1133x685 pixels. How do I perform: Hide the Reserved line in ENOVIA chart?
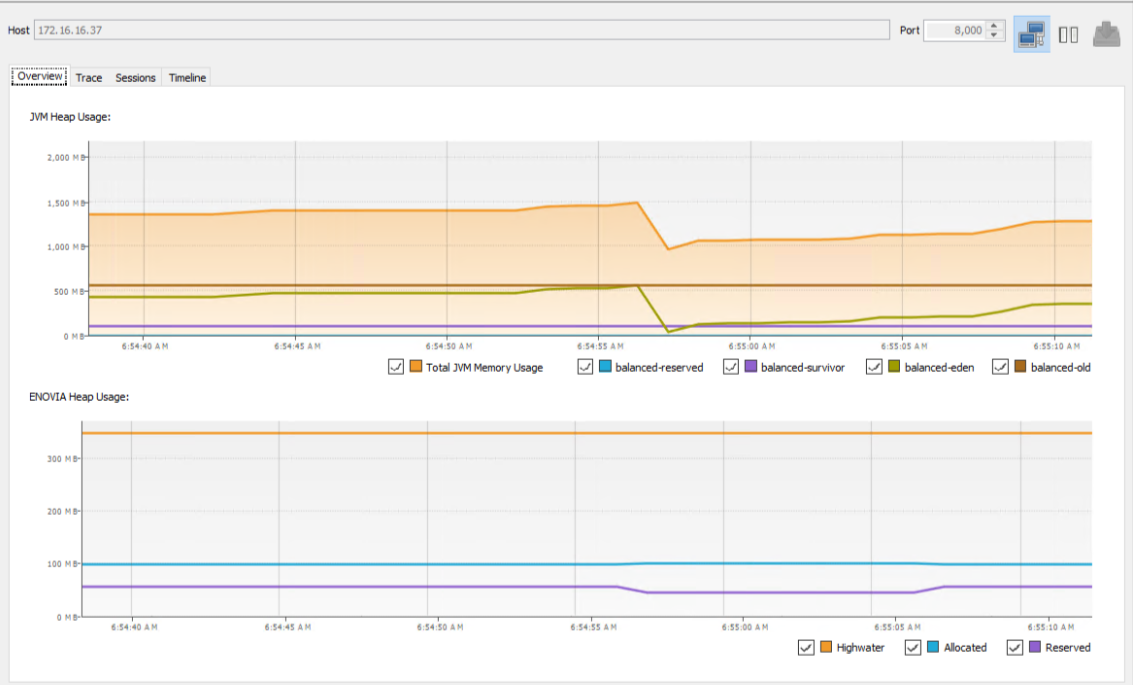coord(1014,647)
